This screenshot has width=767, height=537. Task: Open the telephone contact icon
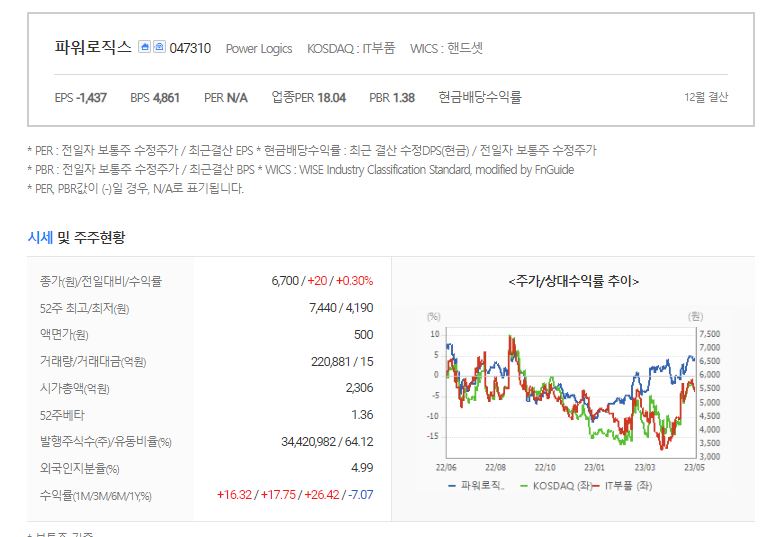pos(159,46)
